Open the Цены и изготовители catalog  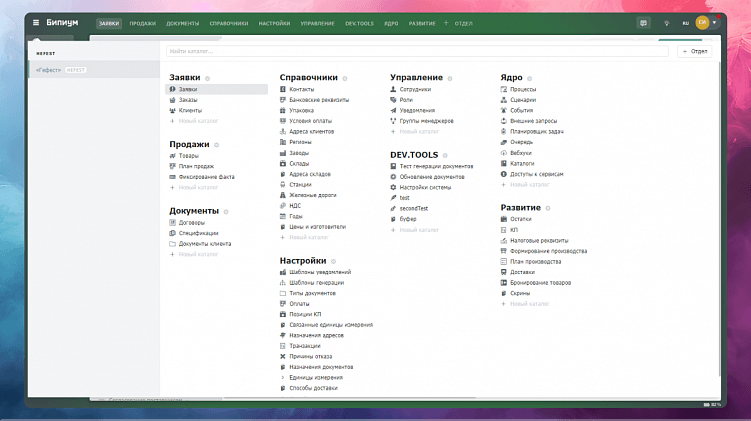(x=318, y=227)
